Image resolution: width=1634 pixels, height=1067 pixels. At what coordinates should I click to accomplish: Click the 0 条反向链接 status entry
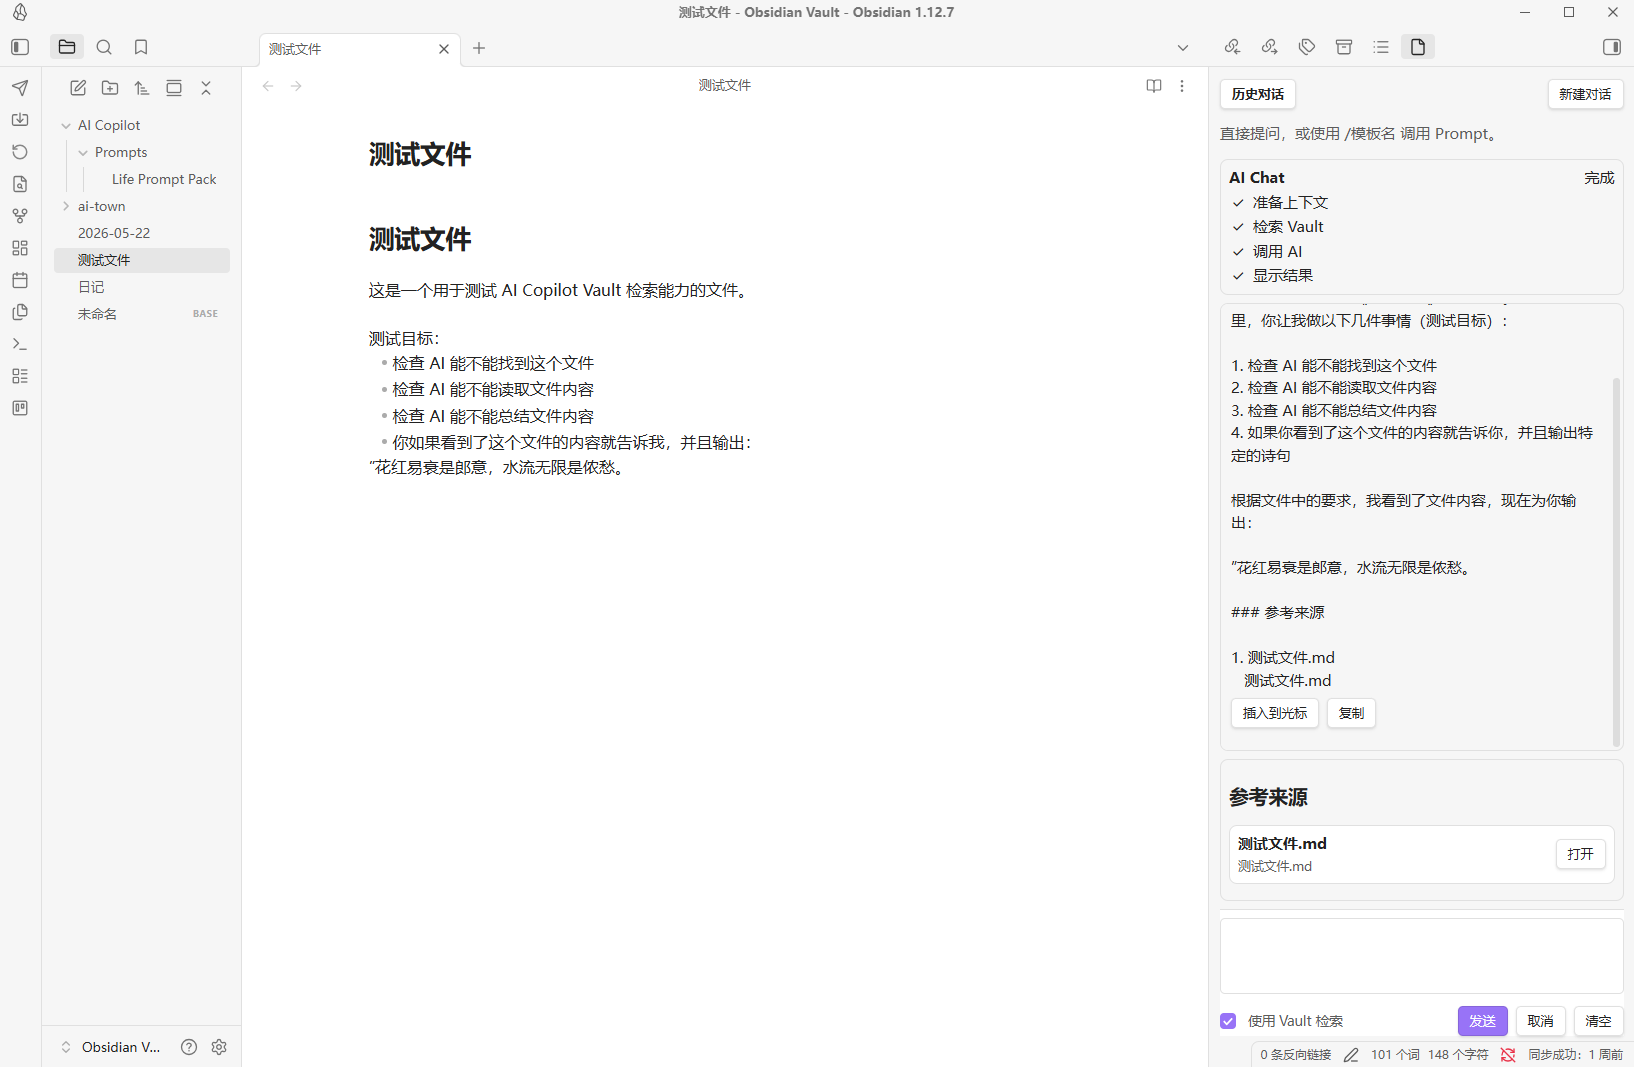(1295, 1055)
